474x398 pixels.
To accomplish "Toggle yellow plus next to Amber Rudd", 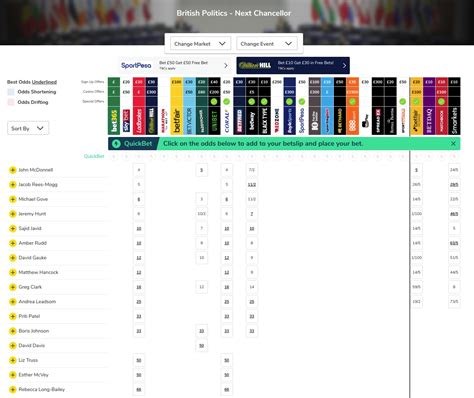I will coord(13,243).
